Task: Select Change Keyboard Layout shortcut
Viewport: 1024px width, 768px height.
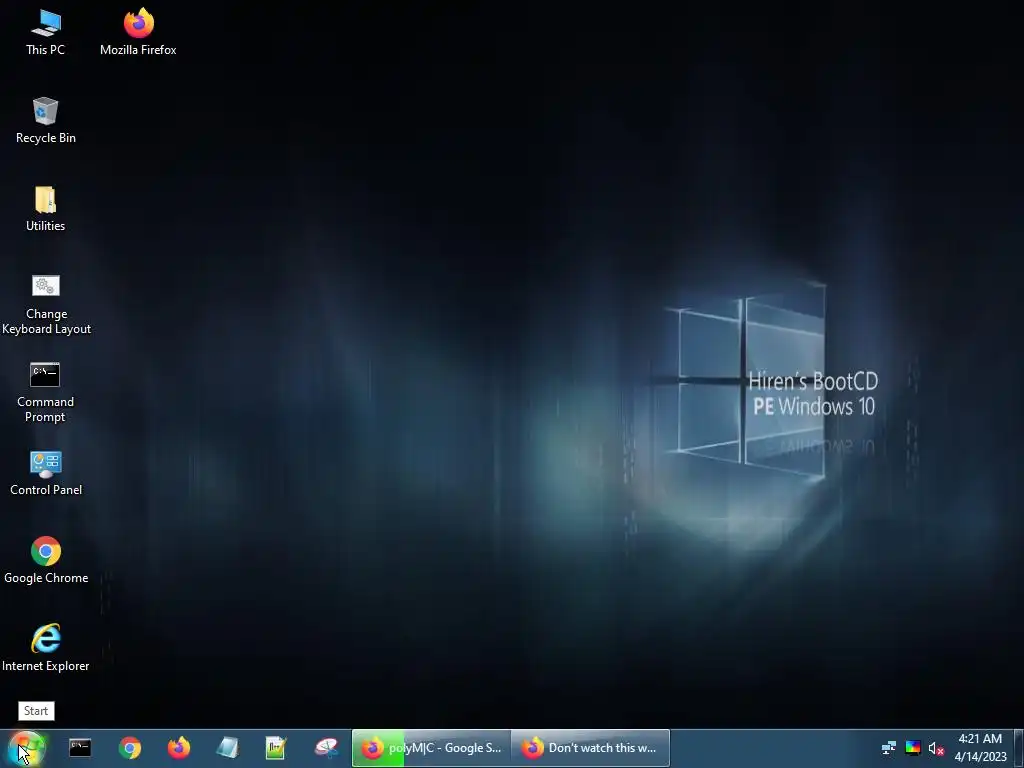Action: (x=46, y=304)
